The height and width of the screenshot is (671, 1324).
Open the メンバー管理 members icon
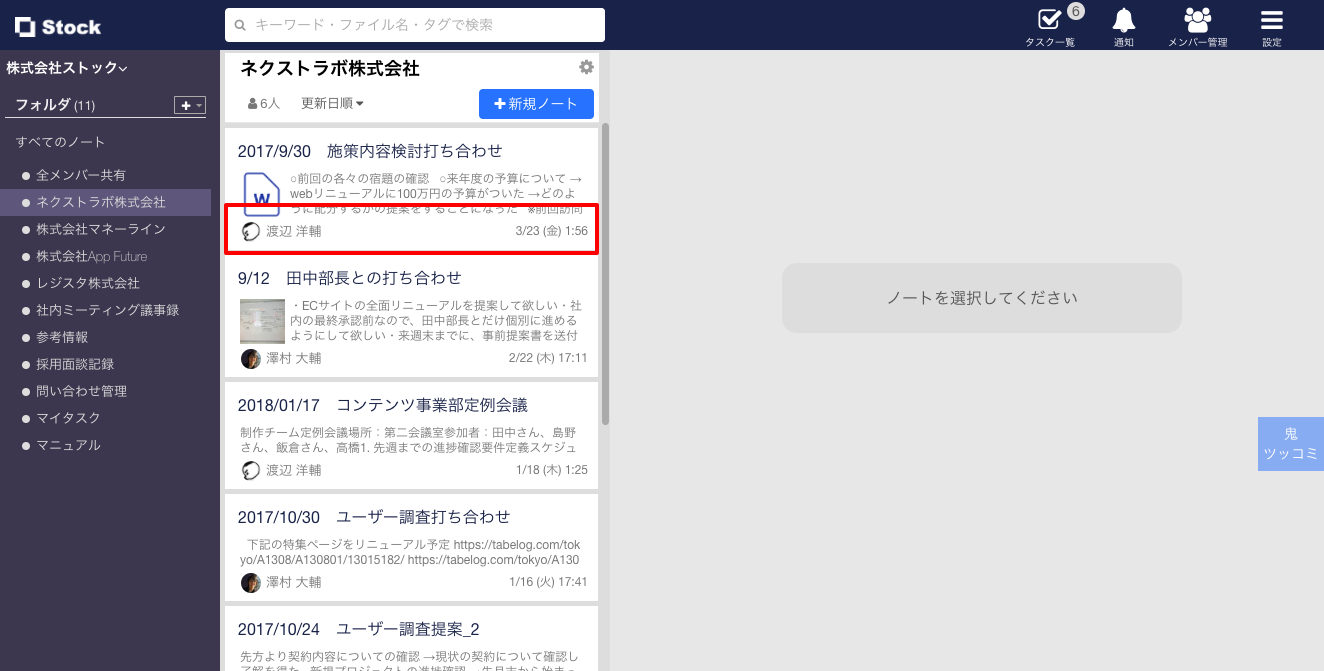click(1196, 18)
